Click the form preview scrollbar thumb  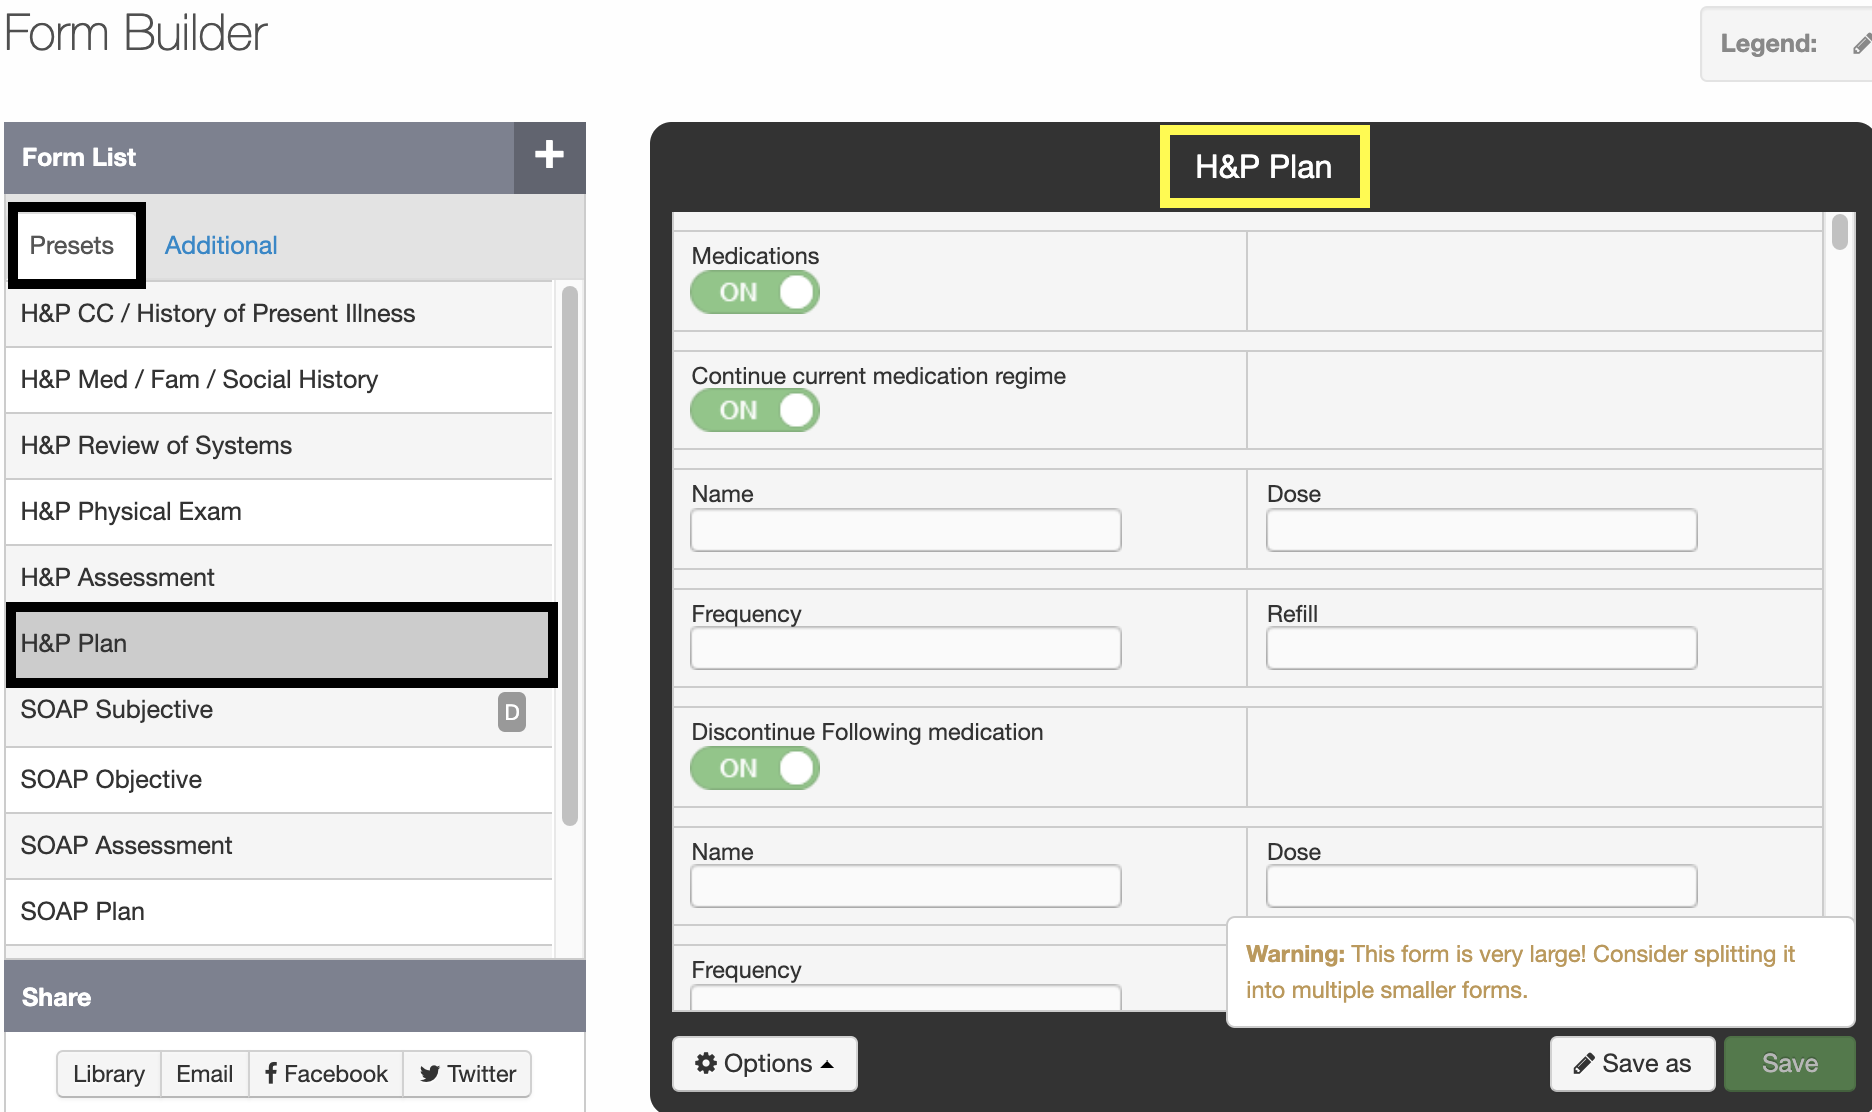click(x=1840, y=232)
